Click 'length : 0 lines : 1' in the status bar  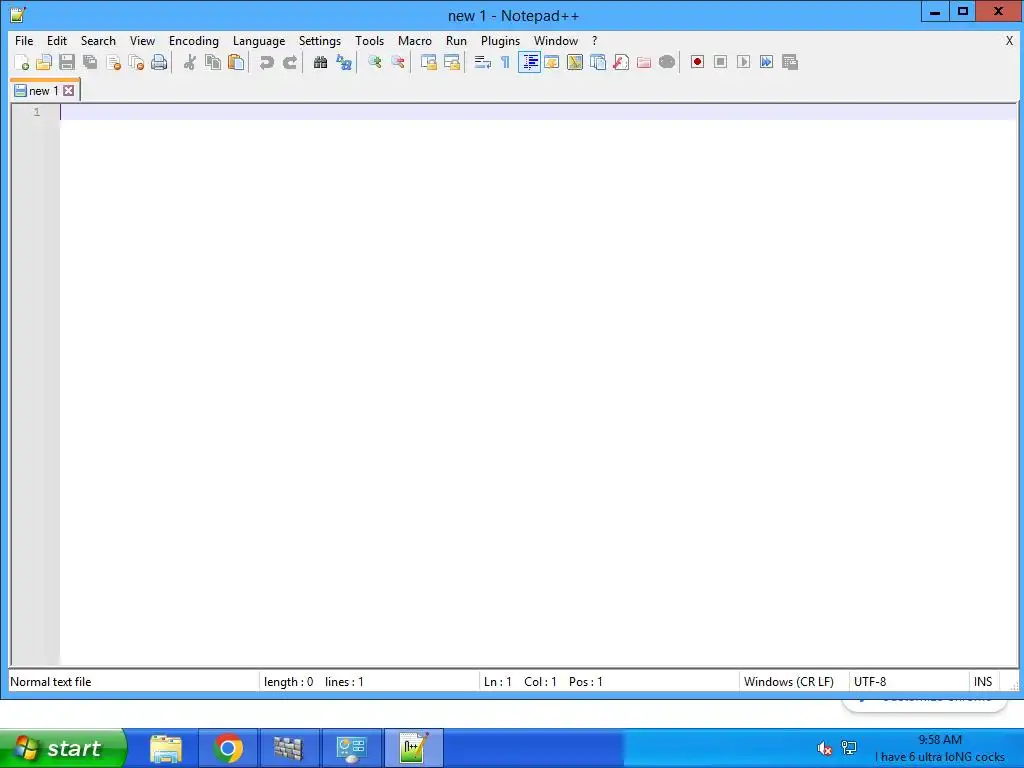(x=313, y=682)
